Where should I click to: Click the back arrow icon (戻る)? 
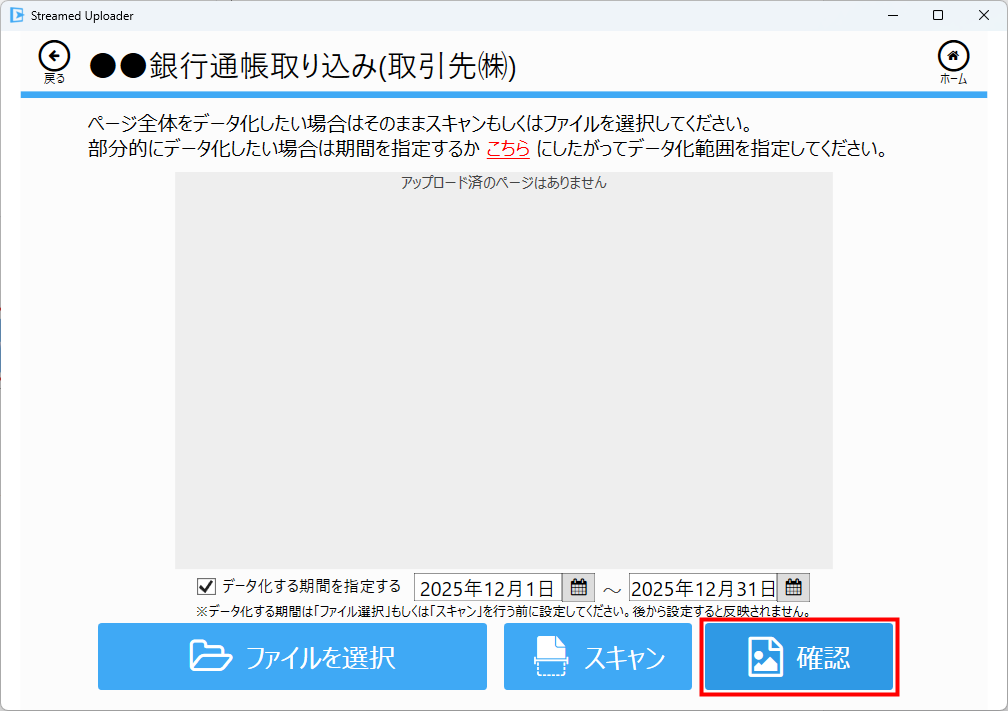click(x=54, y=56)
